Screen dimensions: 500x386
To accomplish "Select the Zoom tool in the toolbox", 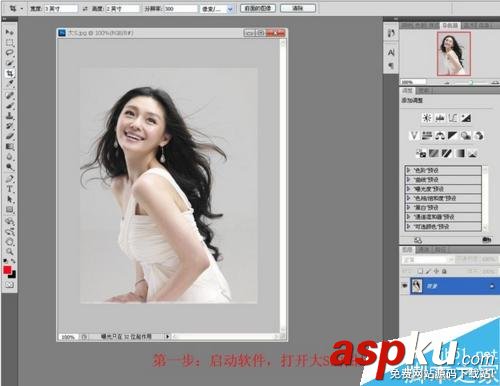I will pos(9,251).
